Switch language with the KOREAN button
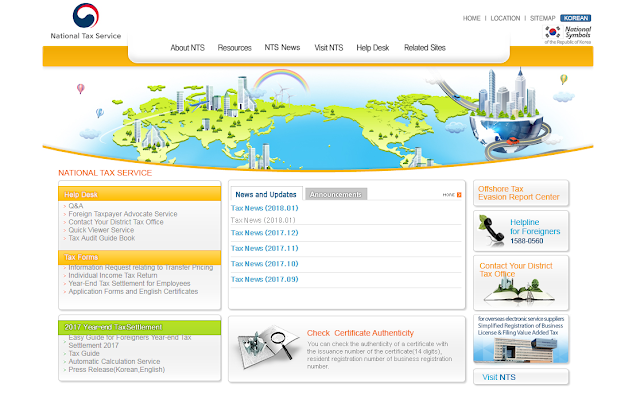Viewport: 640px width, 415px height. click(576, 18)
